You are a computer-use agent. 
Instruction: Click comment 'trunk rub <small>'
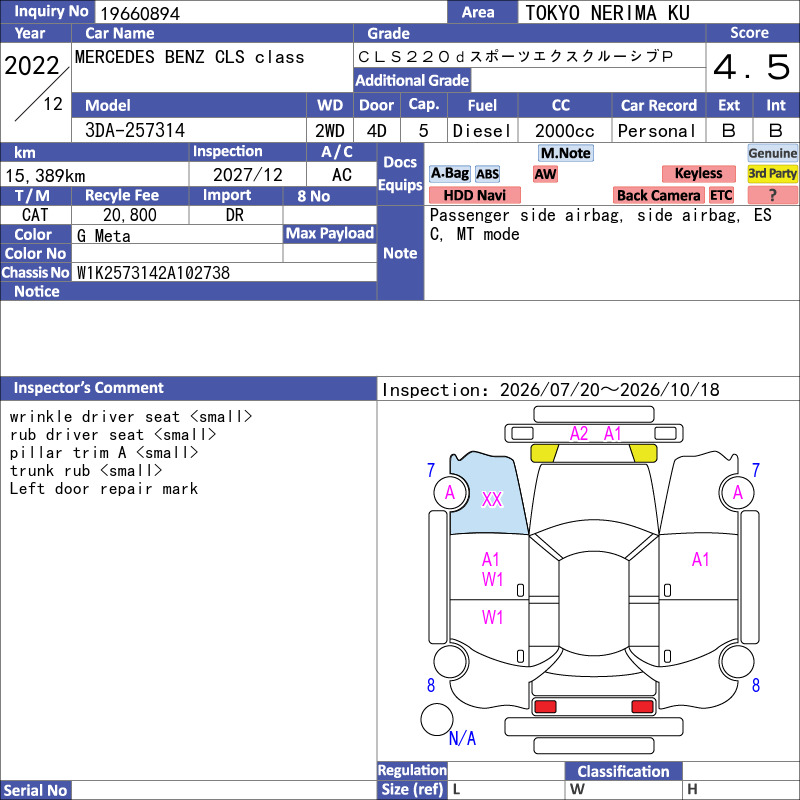point(86,471)
